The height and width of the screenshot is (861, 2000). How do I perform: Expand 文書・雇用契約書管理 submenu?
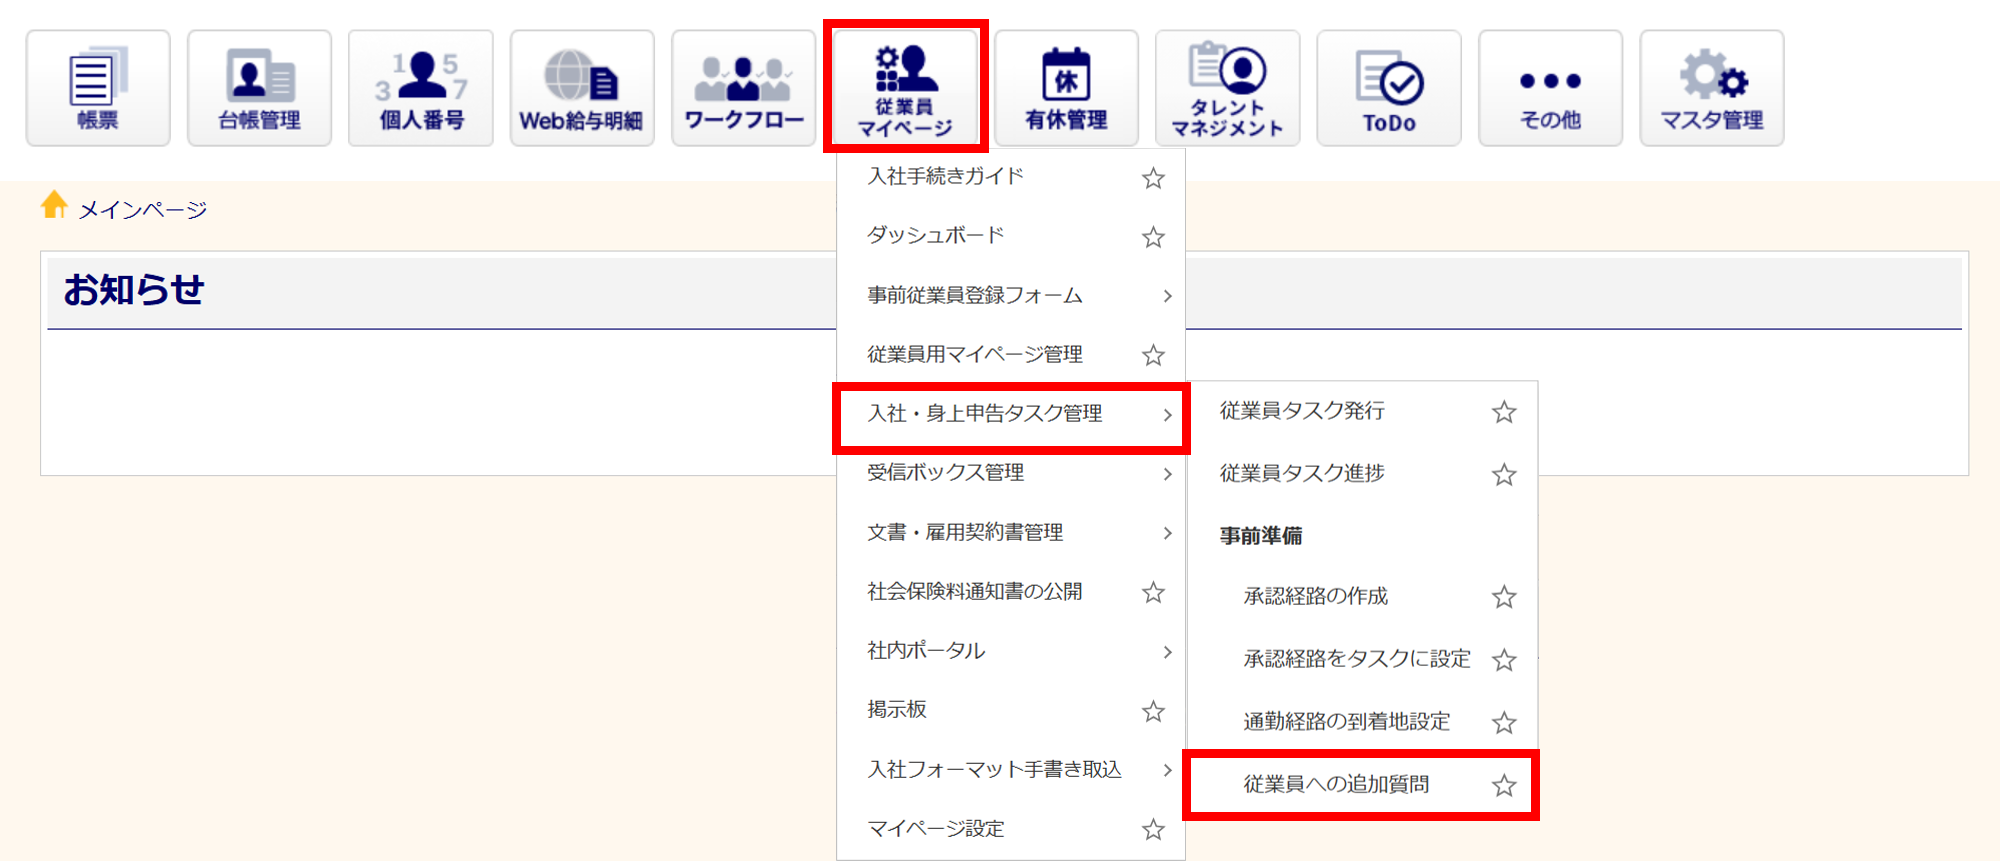[1010, 532]
